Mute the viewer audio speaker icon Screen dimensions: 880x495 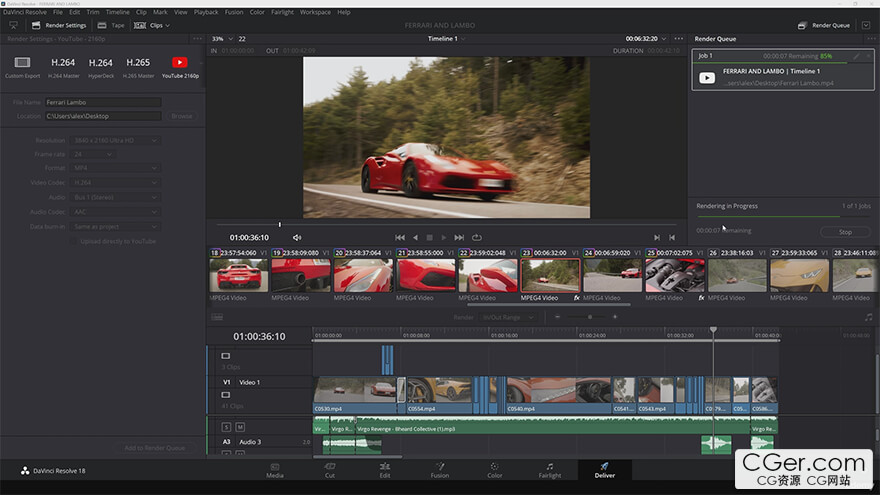pyautogui.click(x=297, y=237)
